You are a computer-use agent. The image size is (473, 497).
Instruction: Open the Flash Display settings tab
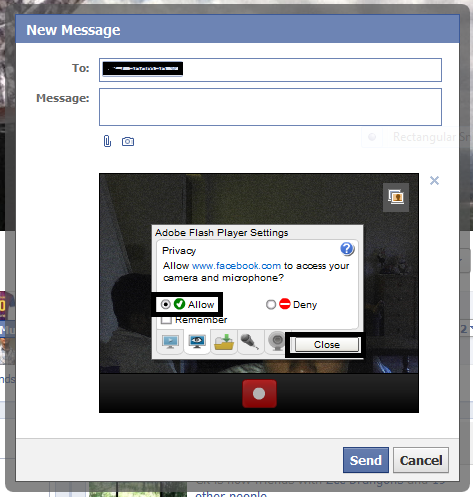pyautogui.click(x=170, y=342)
